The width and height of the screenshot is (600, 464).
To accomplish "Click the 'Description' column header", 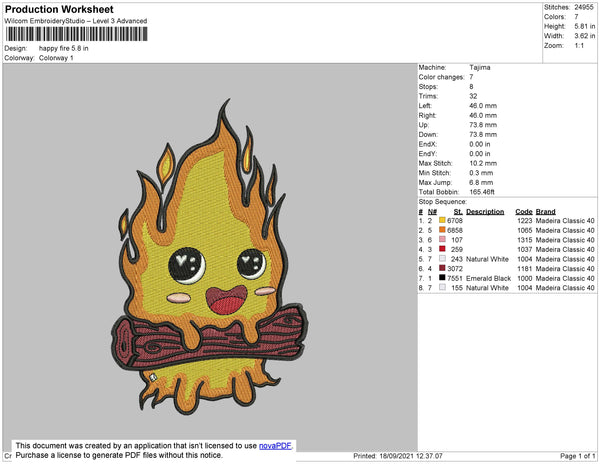I will pyautogui.click(x=485, y=212).
